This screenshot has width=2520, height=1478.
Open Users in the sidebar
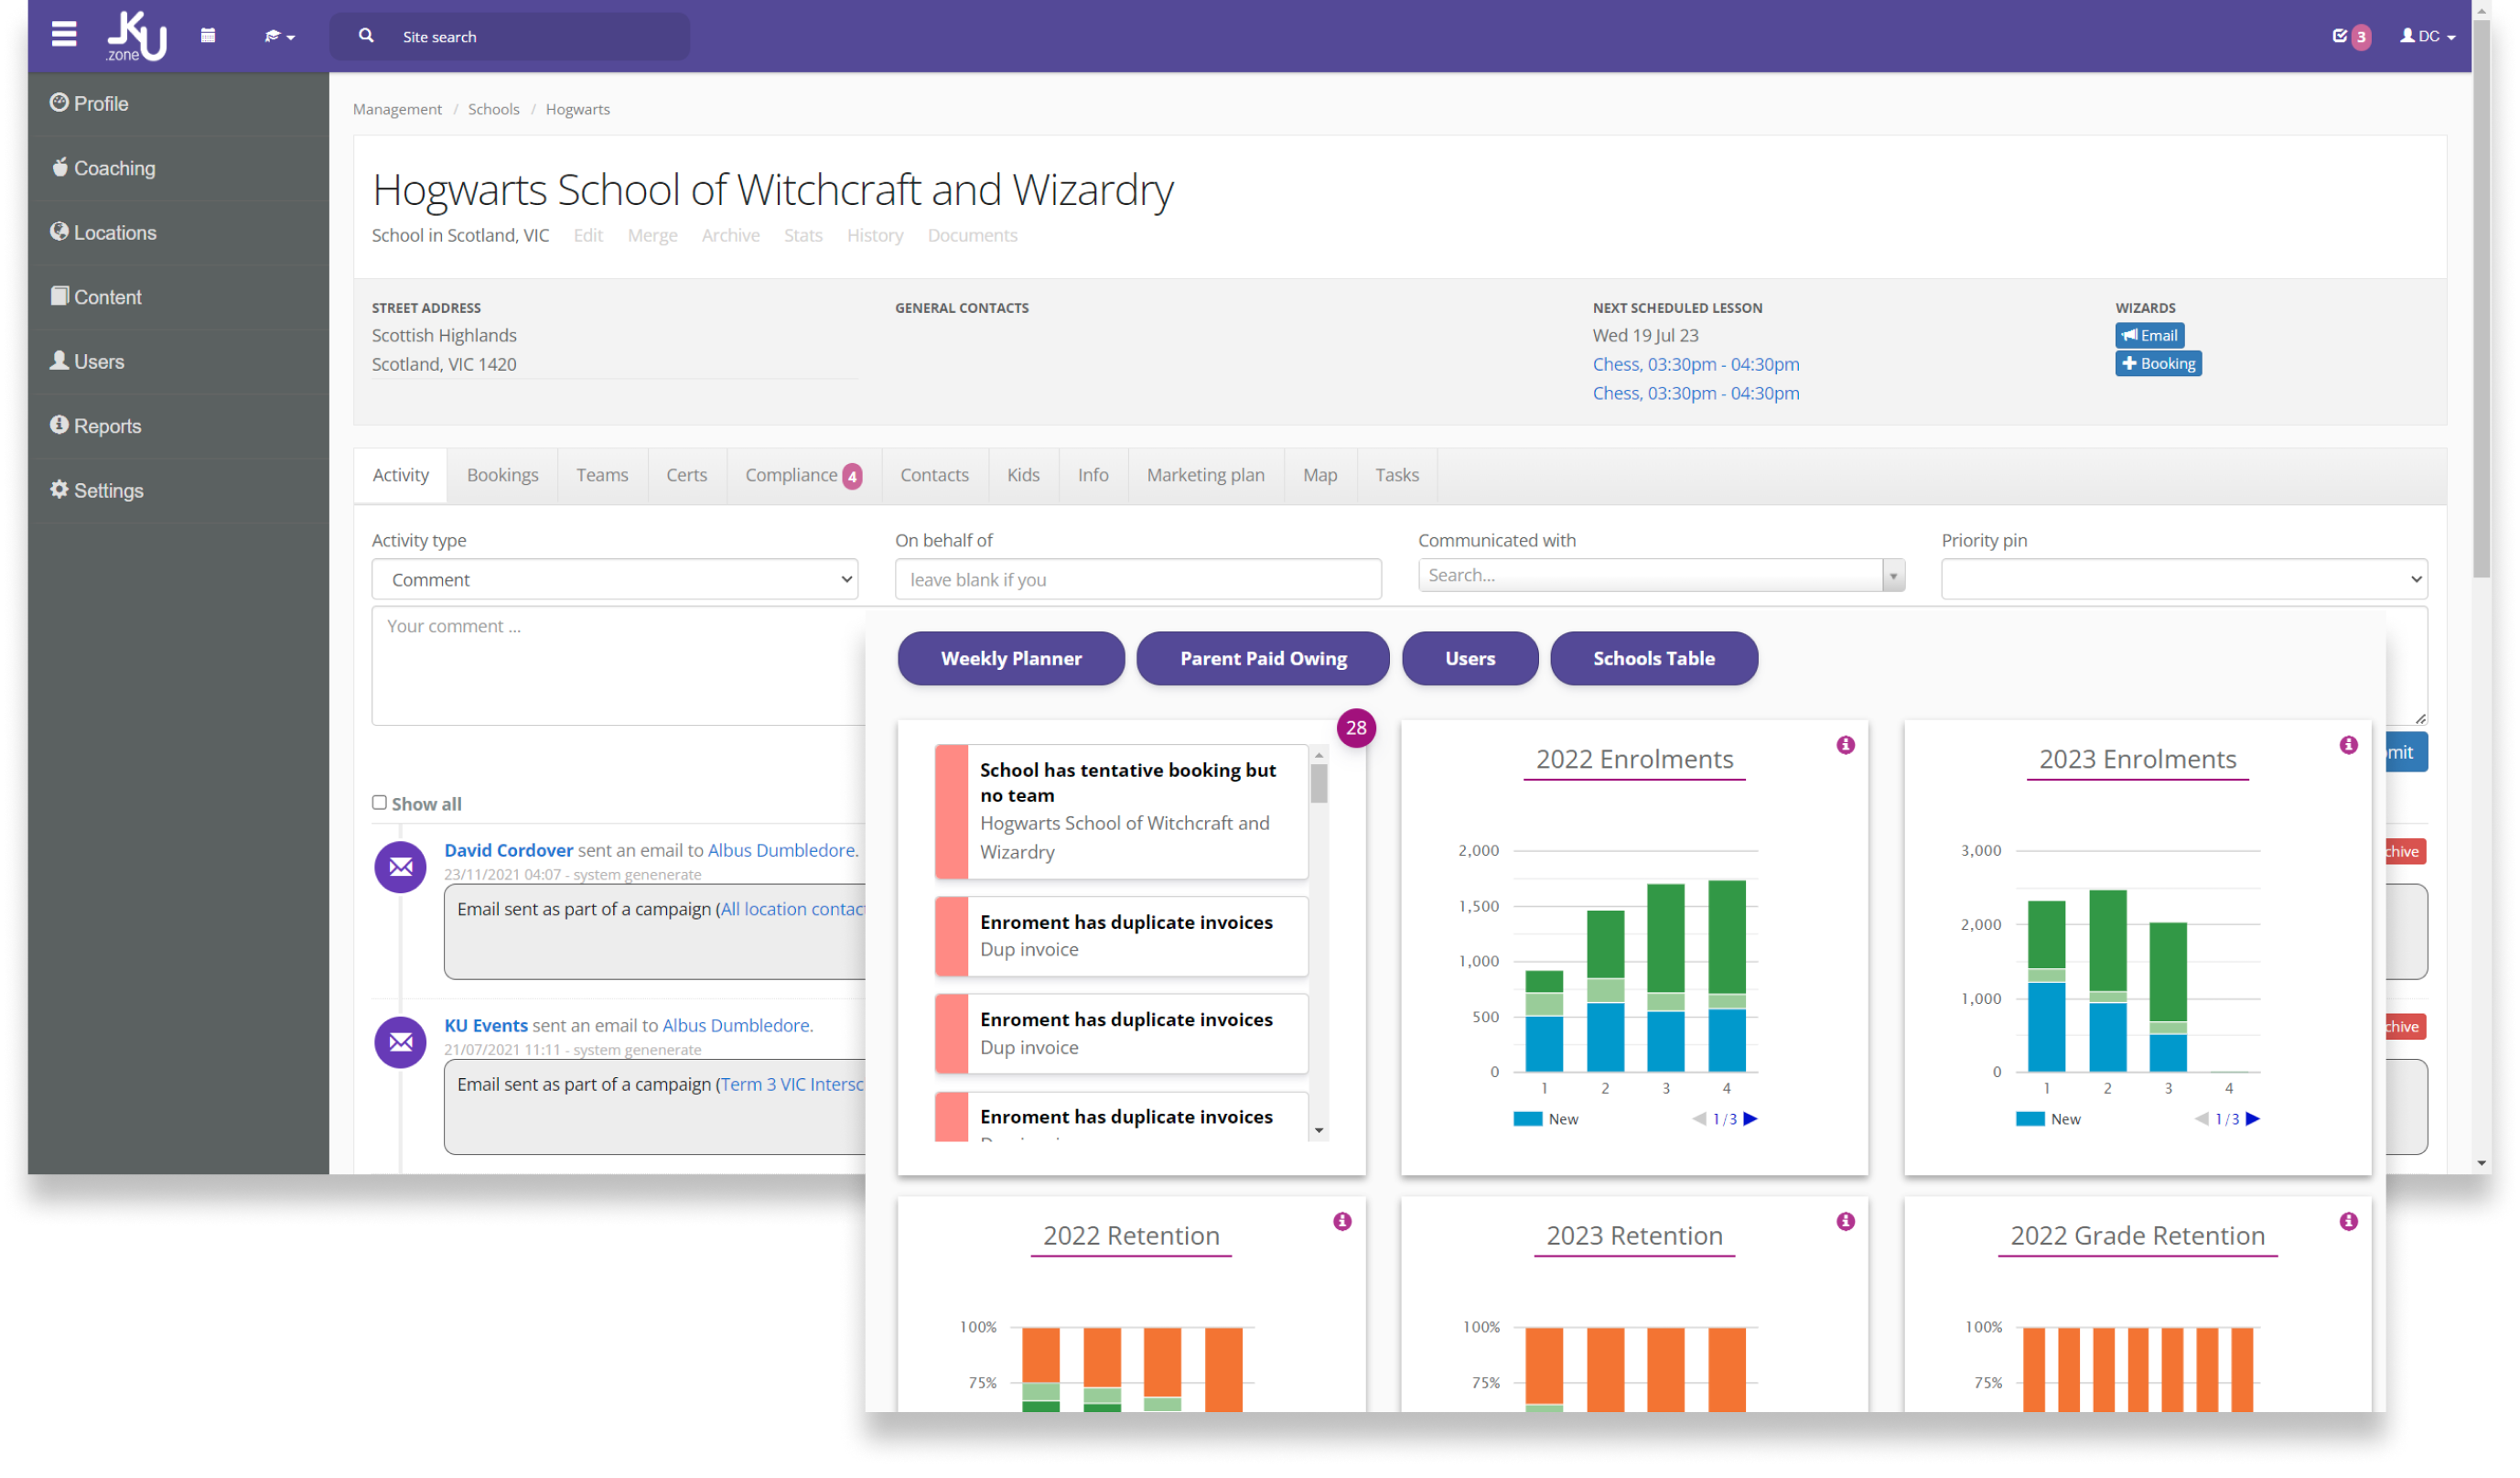click(x=178, y=362)
